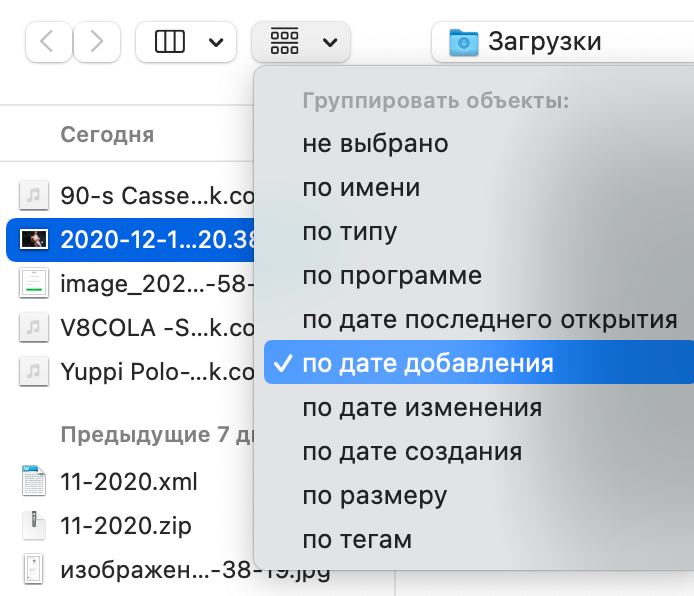This screenshot has height=596, width=694.
Task: Click music icon of Yuppi Polo file
Action: pyautogui.click(x=34, y=371)
